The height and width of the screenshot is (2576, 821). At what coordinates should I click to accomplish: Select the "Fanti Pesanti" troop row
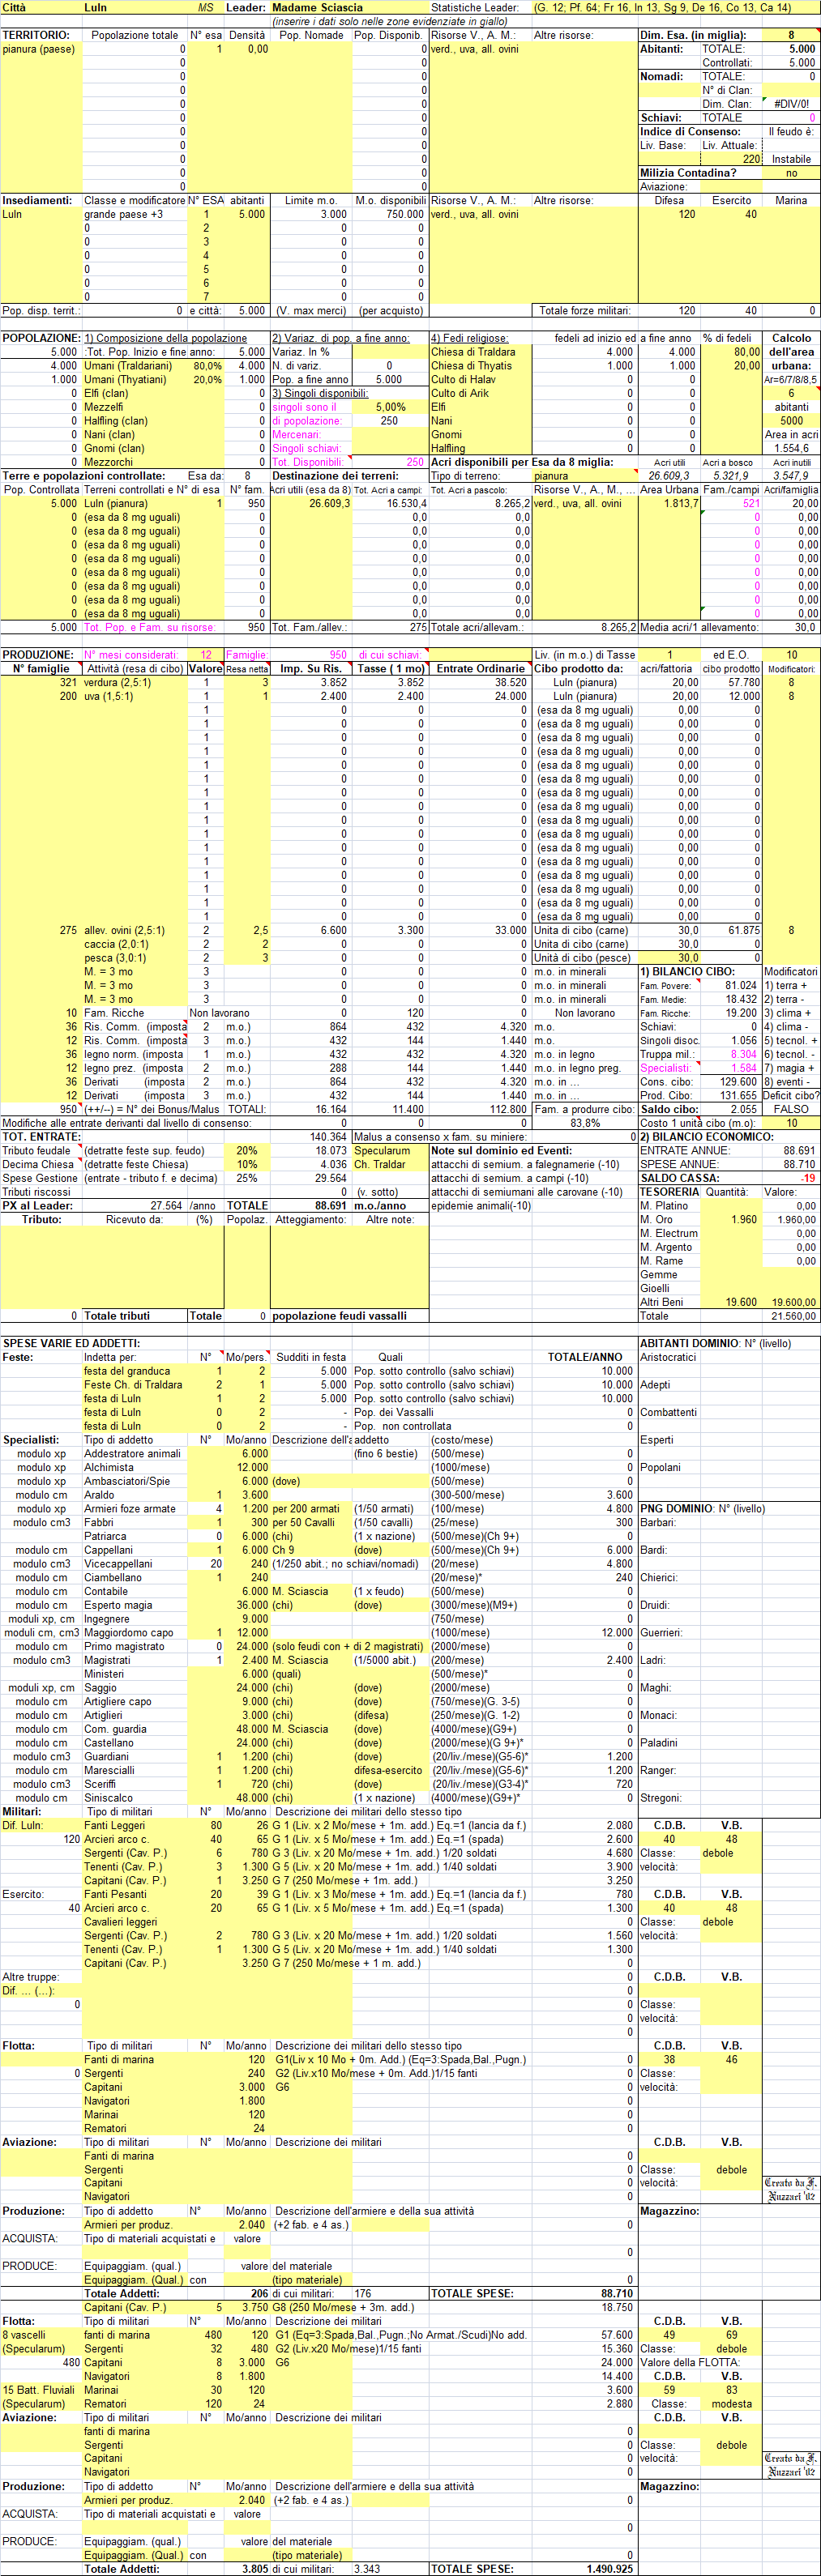pyautogui.click(x=115, y=1895)
